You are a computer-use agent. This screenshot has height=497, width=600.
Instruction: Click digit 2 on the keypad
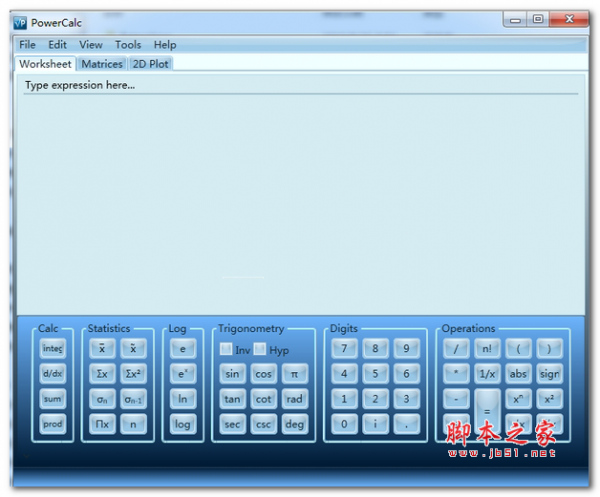375,399
